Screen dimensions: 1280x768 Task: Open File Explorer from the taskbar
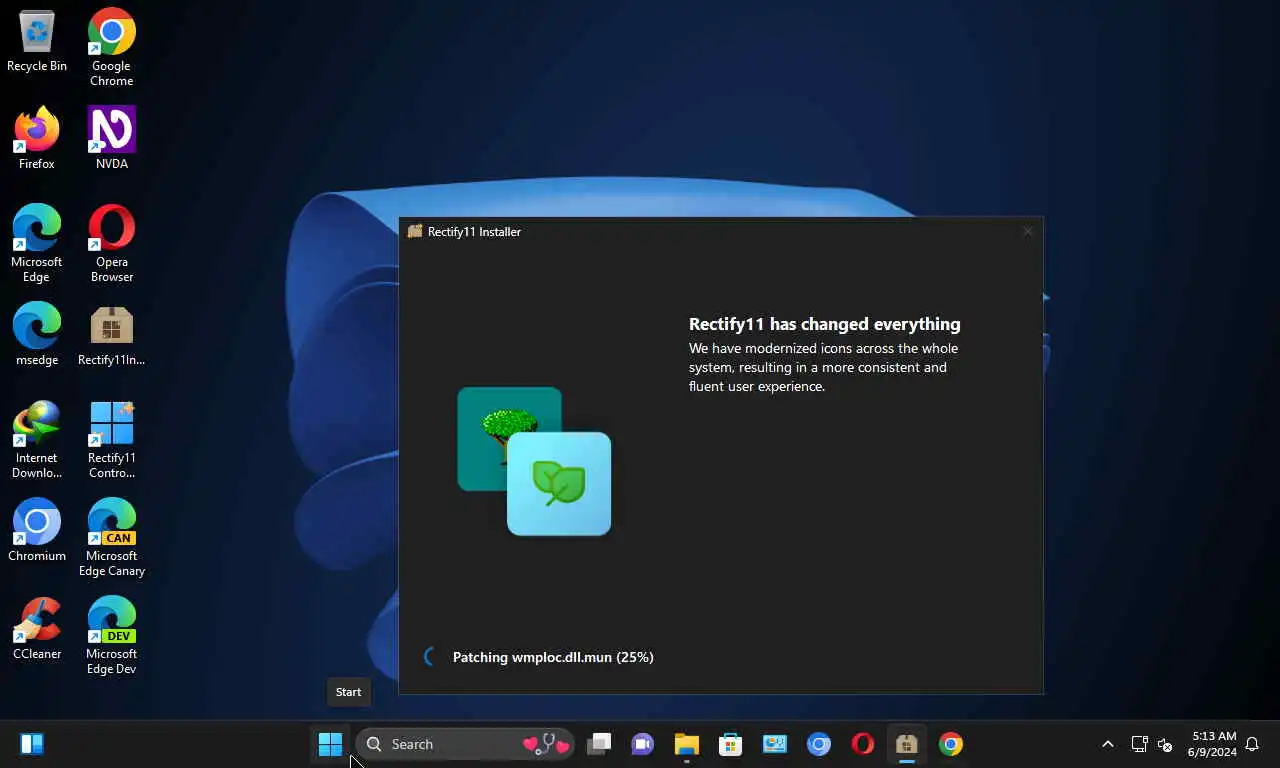[x=686, y=744]
